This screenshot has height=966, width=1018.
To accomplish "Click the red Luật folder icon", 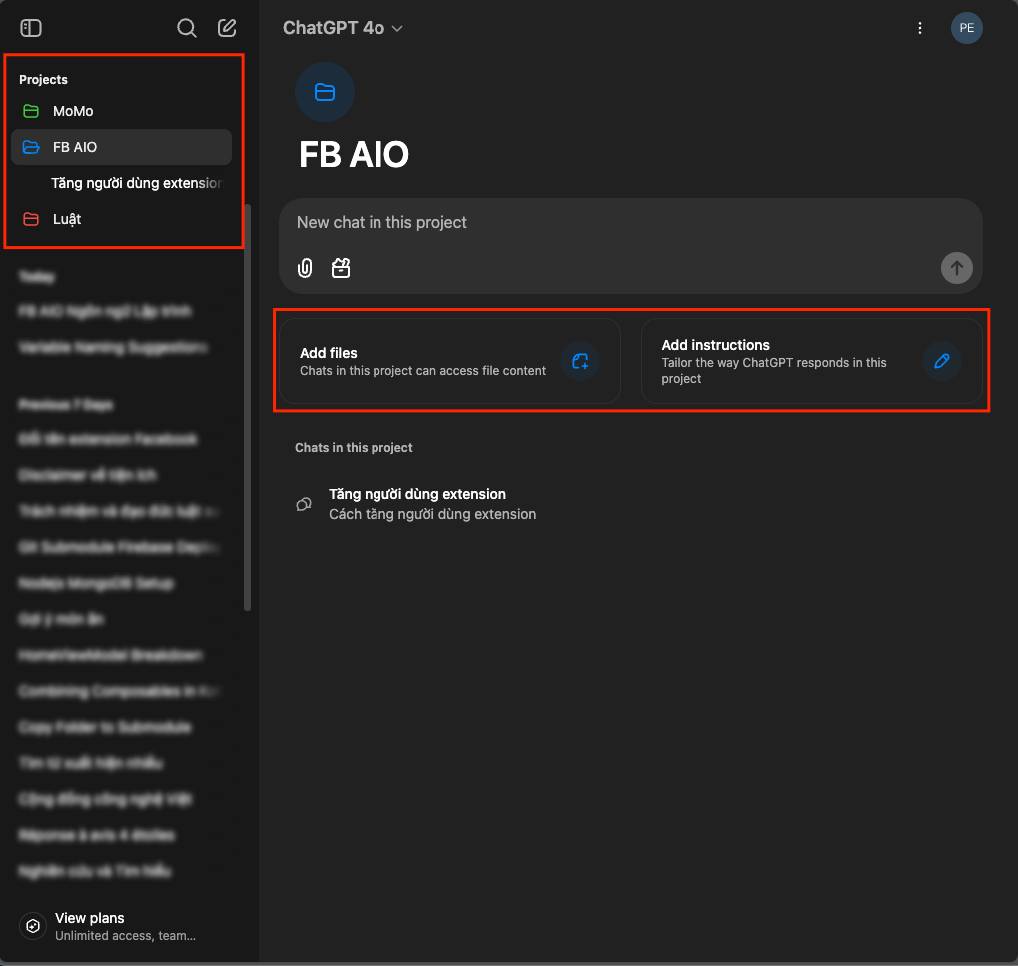I will point(31,219).
